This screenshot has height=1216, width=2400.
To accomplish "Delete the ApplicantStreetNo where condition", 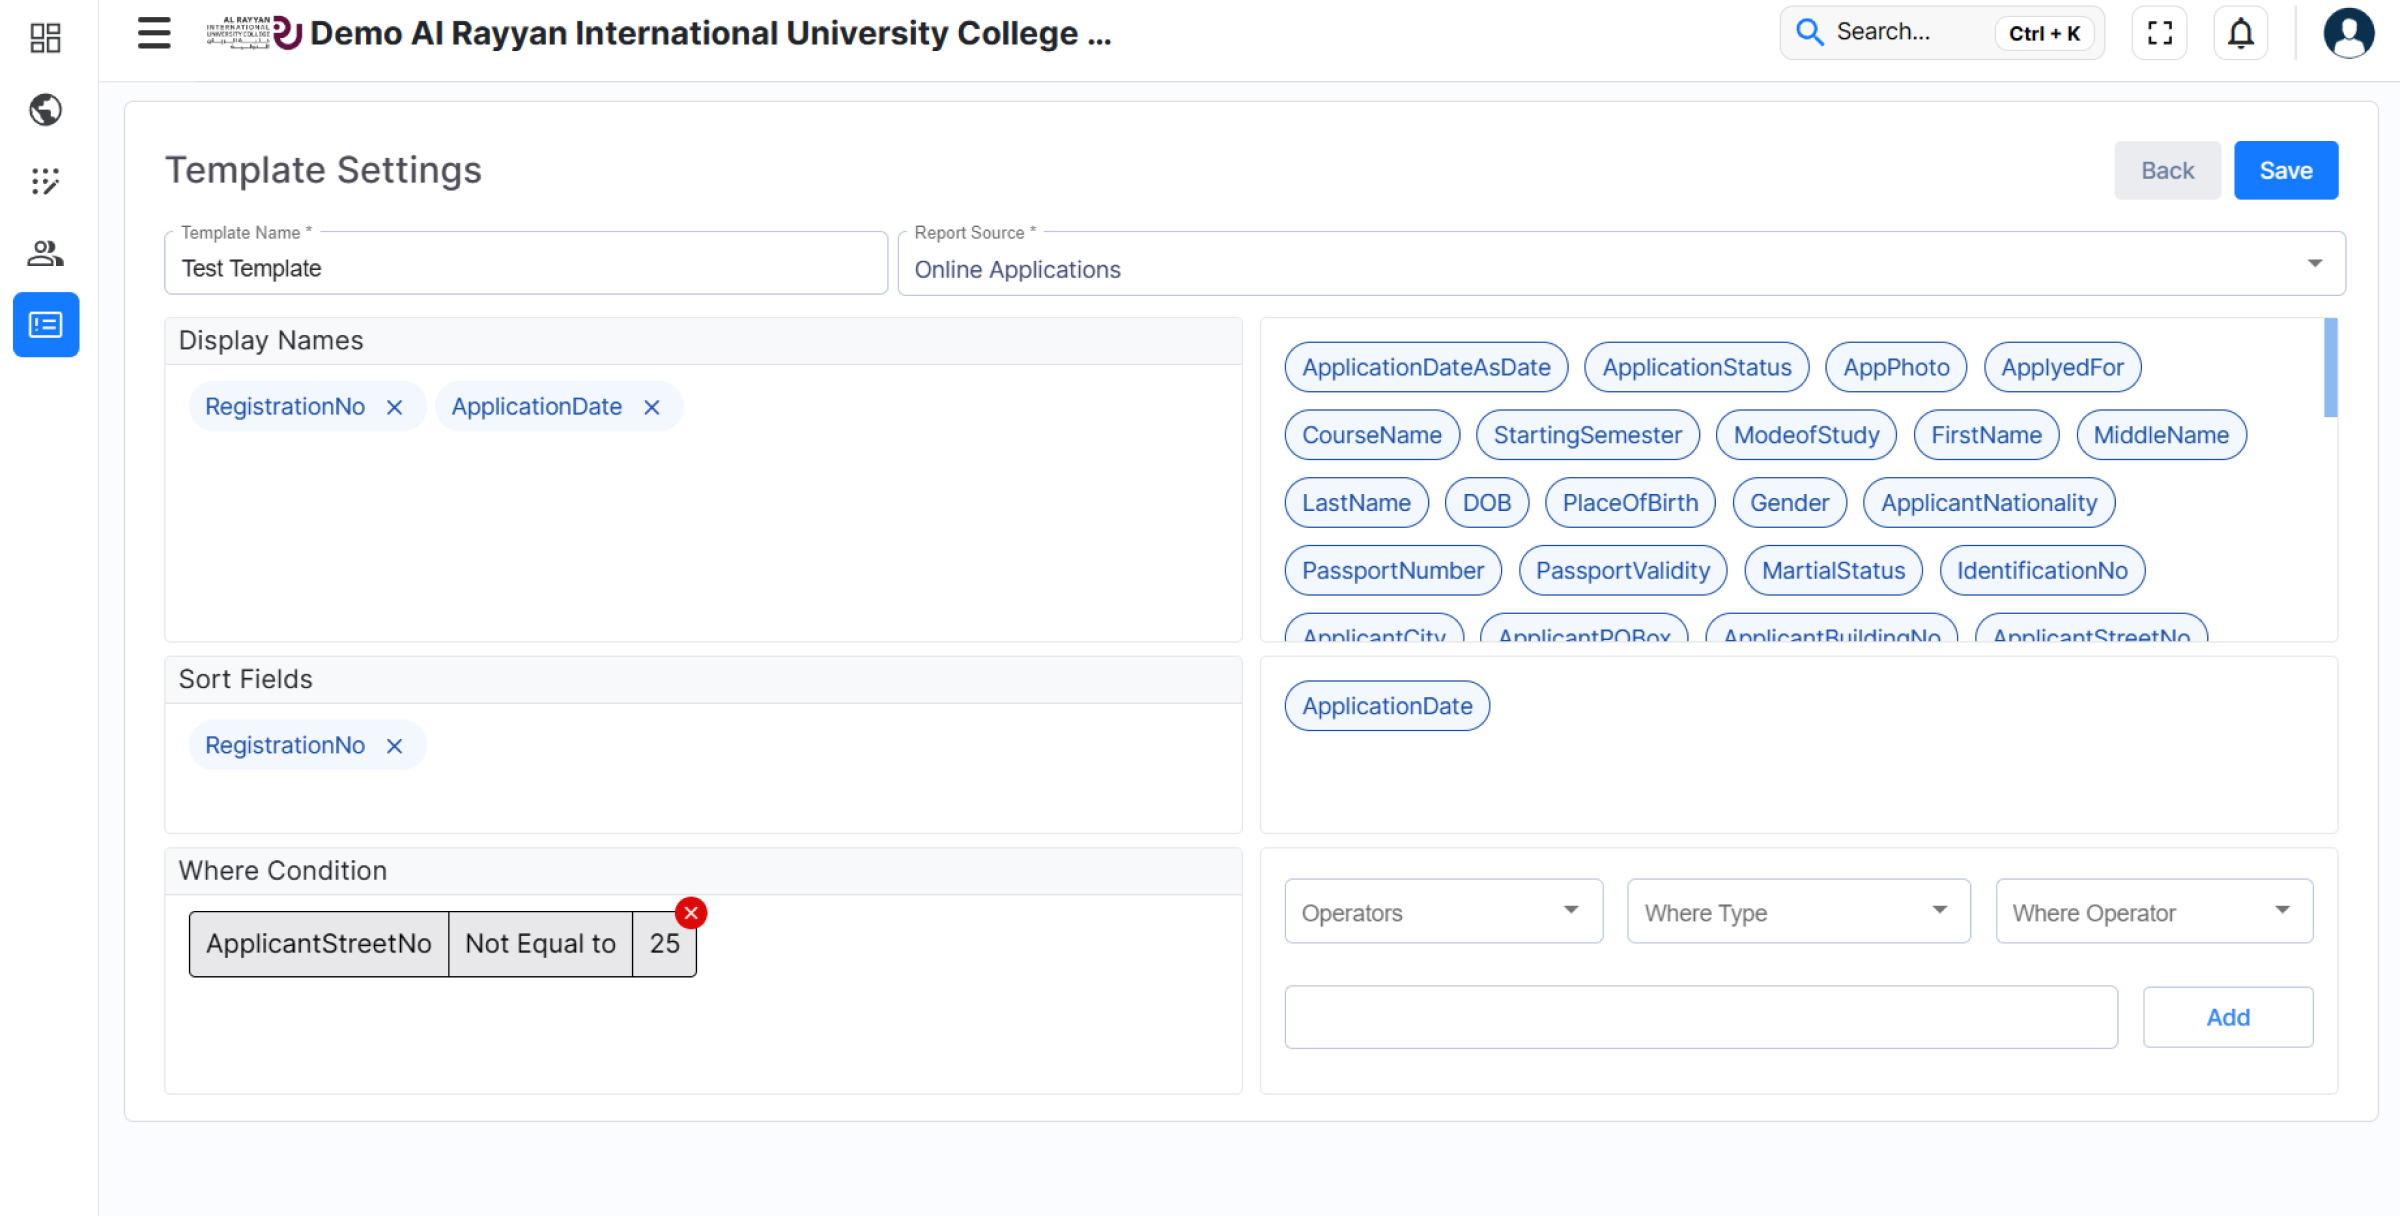I will pos(691,913).
